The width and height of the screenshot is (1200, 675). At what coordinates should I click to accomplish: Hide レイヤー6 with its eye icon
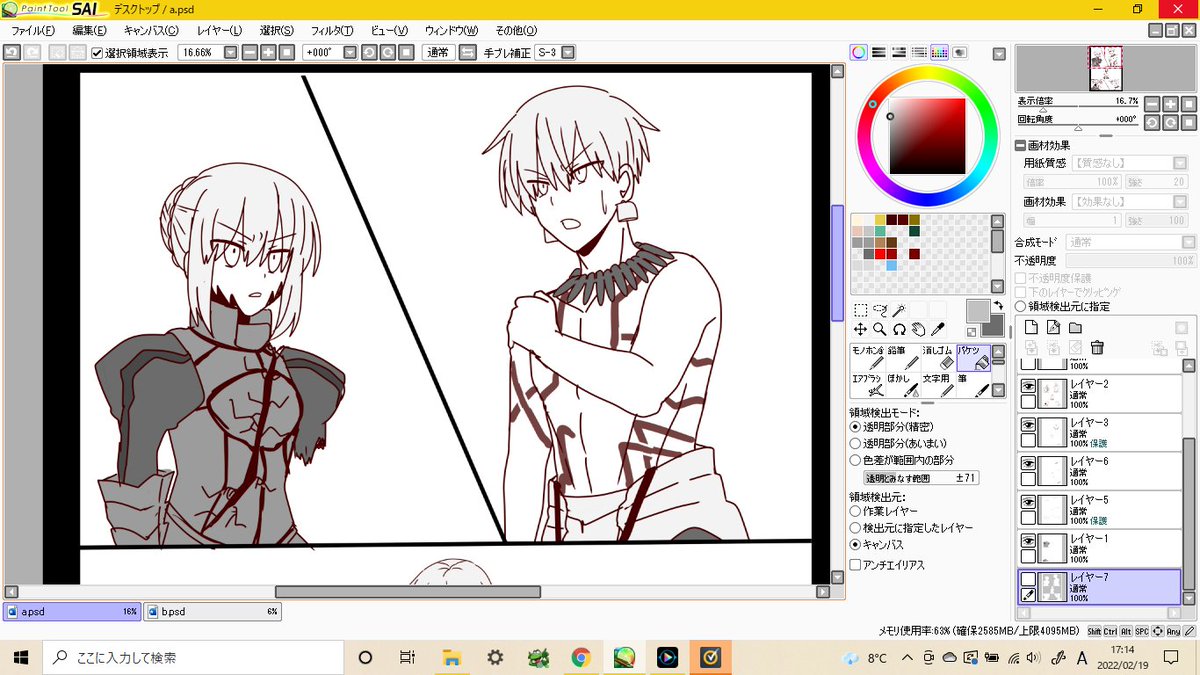pos(1027,462)
